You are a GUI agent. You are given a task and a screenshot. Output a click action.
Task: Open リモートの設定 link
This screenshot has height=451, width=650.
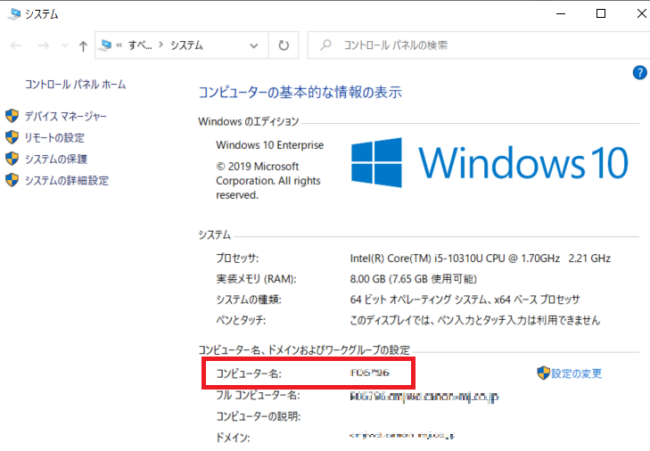click(x=54, y=138)
